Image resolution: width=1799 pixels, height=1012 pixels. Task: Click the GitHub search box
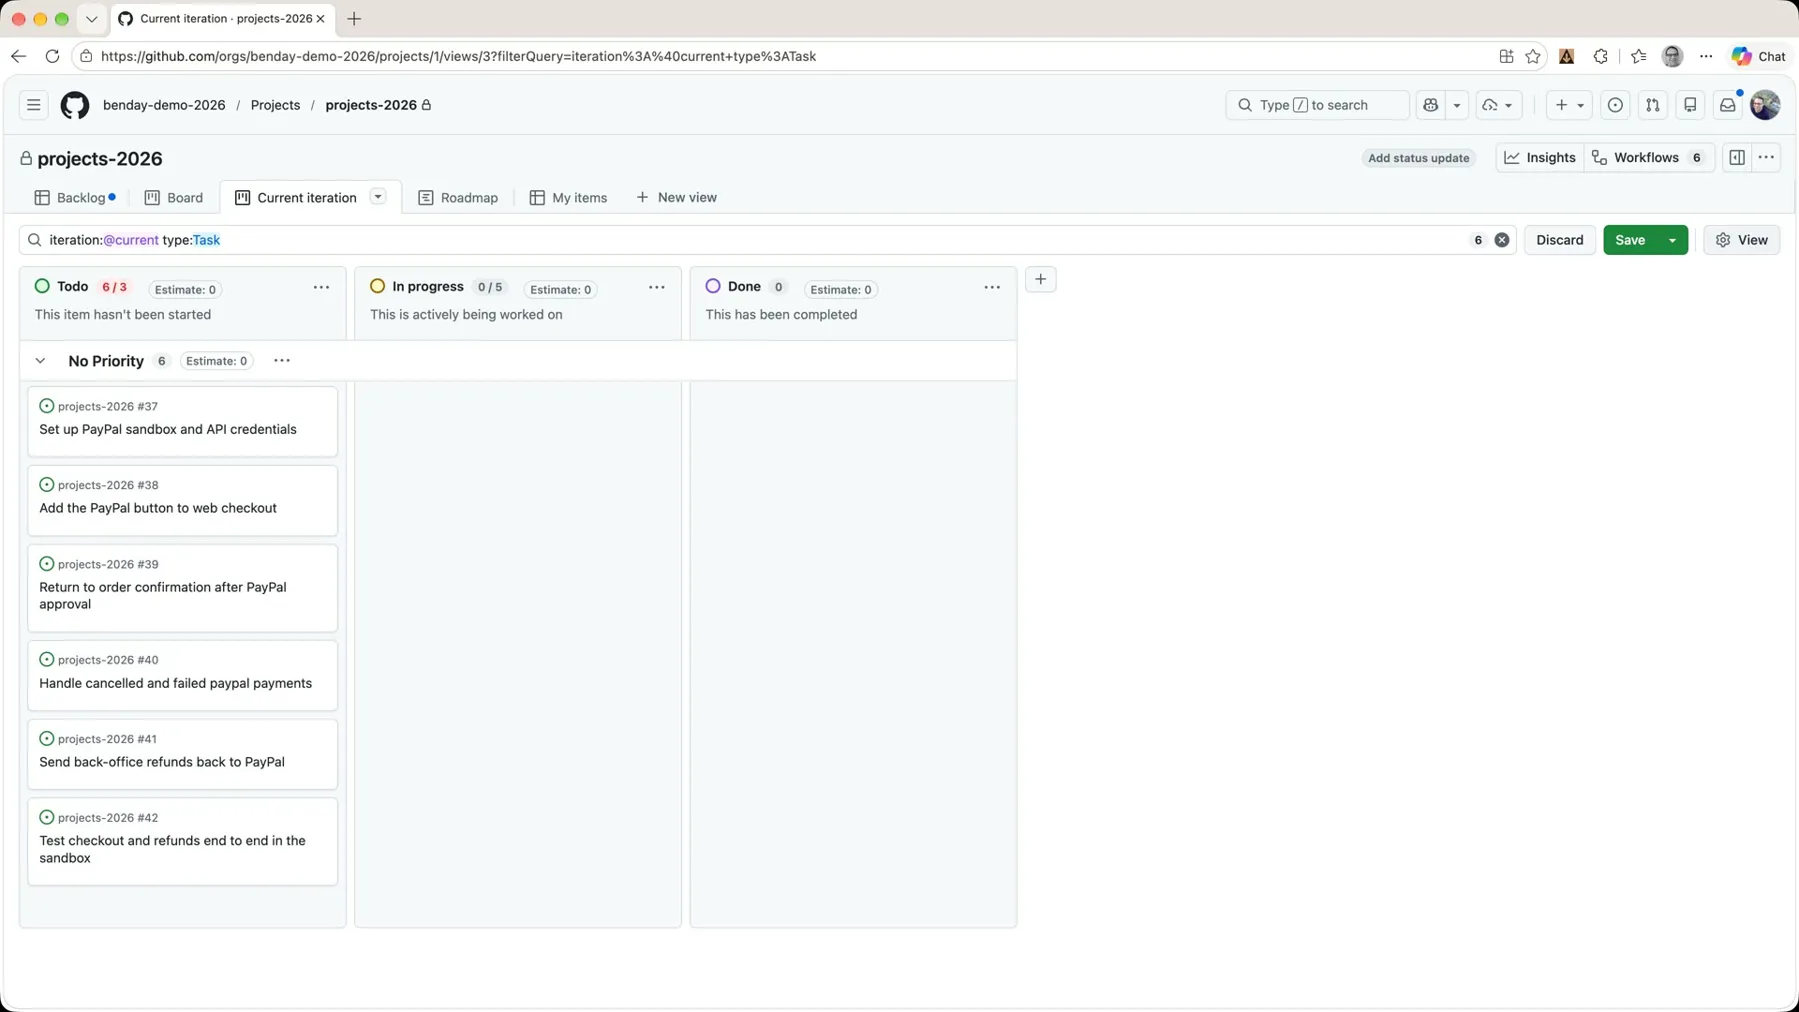1317,105
